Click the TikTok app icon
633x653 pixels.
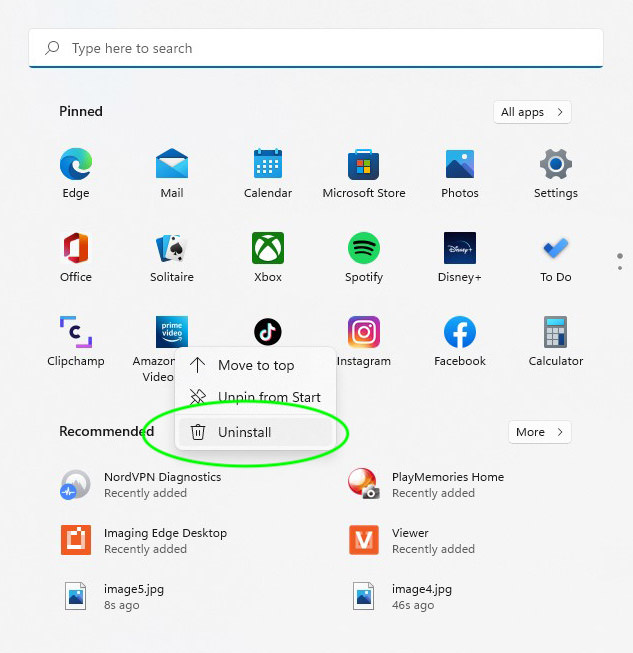point(268,331)
